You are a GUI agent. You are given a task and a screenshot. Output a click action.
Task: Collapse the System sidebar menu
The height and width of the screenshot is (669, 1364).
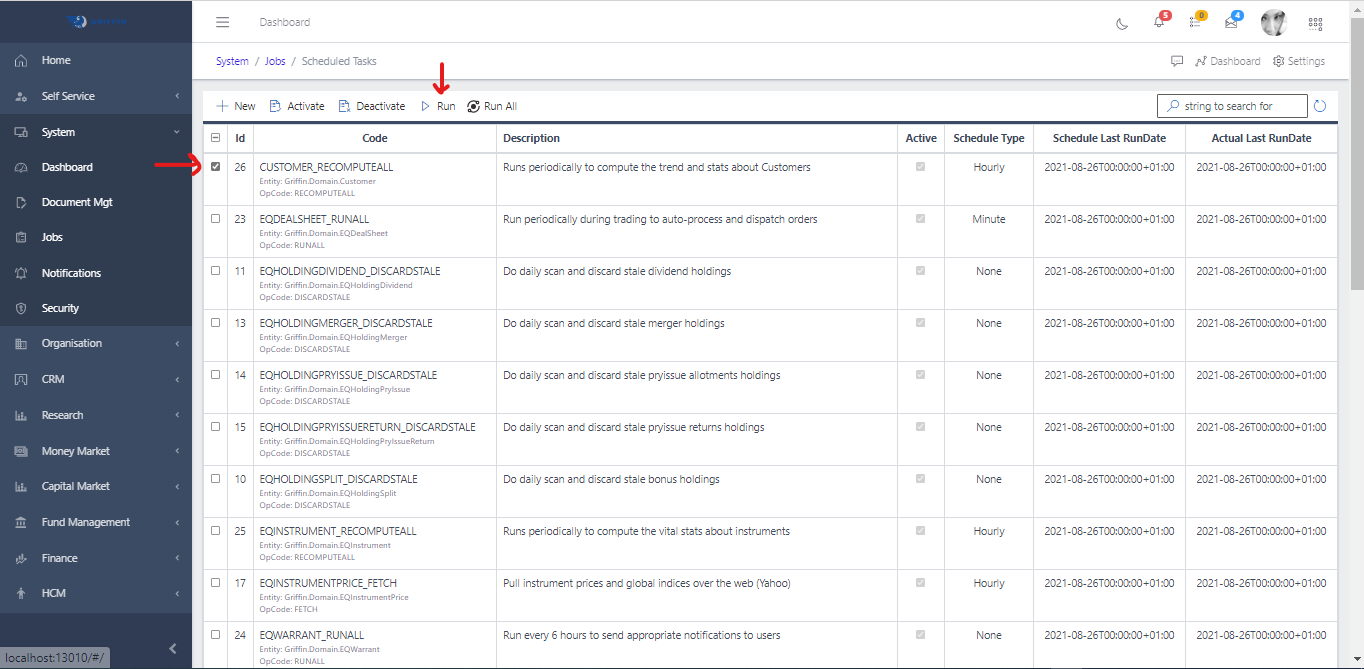click(96, 132)
